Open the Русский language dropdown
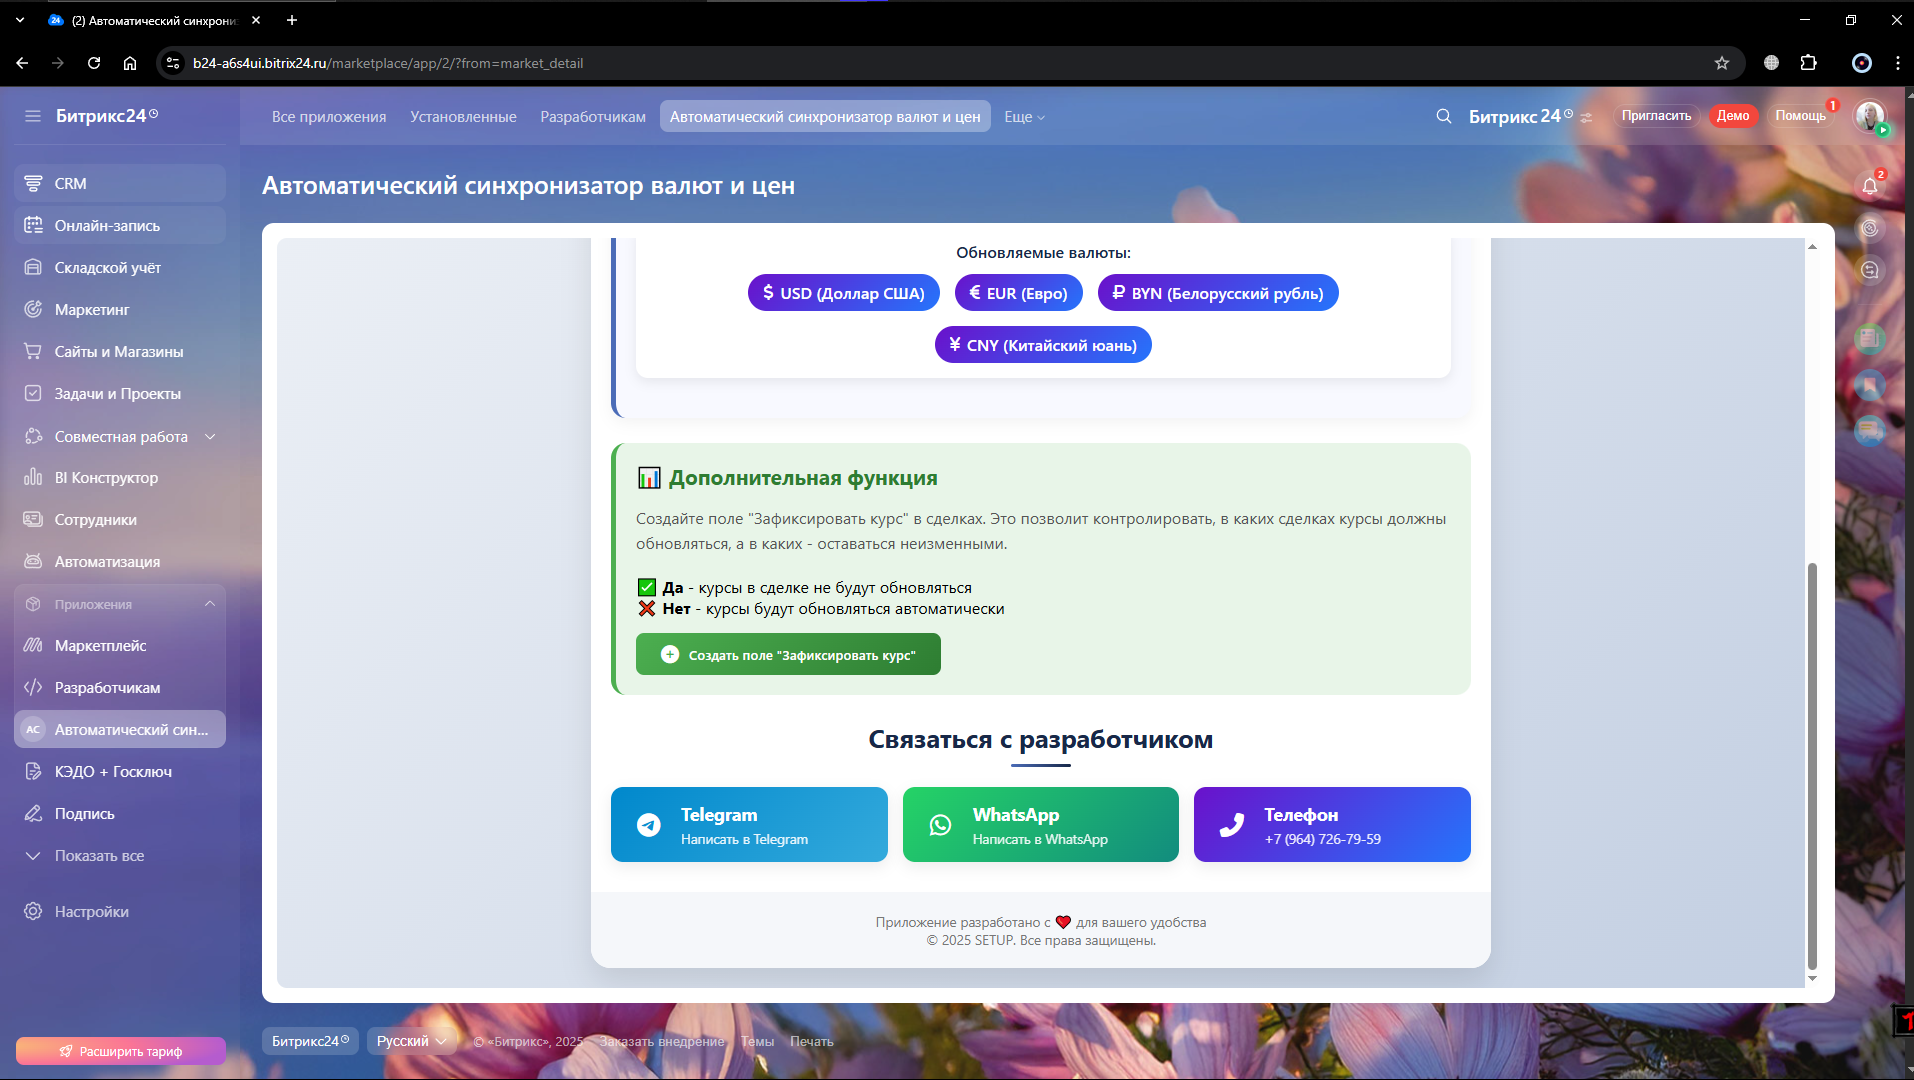This screenshot has height=1080, width=1914. coord(412,1041)
